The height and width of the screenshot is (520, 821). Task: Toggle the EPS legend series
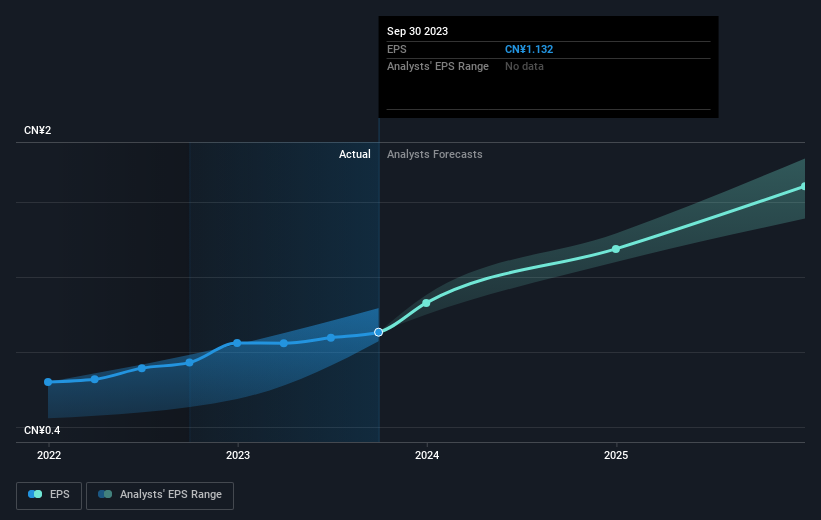click(x=49, y=495)
